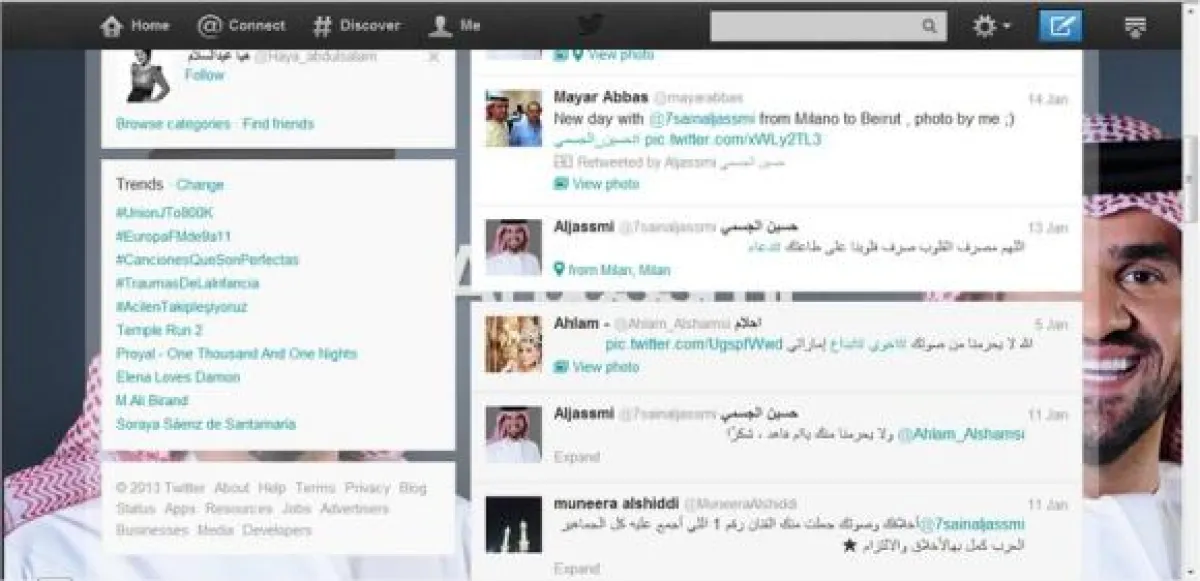The width and height of the screenshot is (1200, 581).
Task: Expand Aljassmi's reply to Ahlam_Alshamsi
Action: (577, 457)
